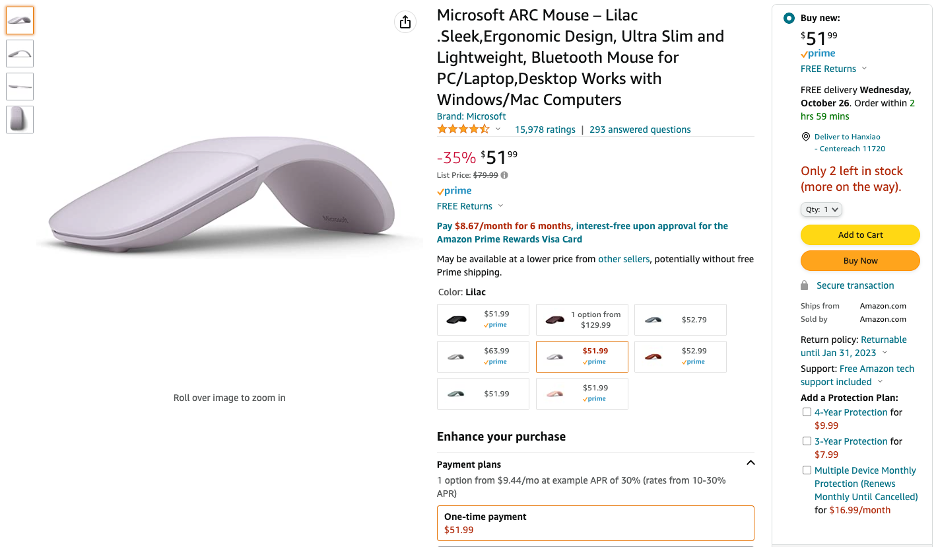
Task: Select the Buy new radio button
Action: tap(790, 18)
